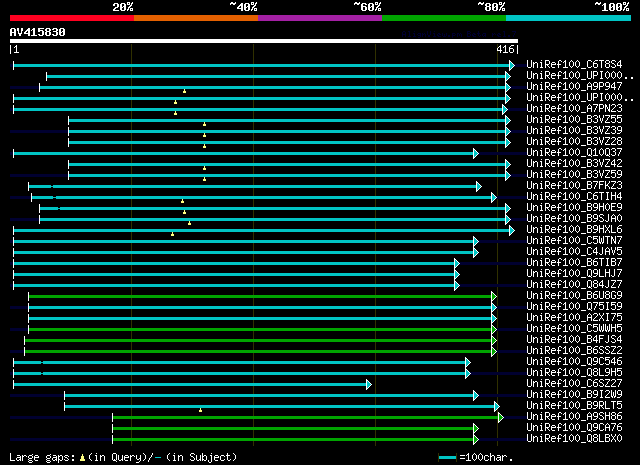Click the ~80% legend label

(x=491, y=7)
